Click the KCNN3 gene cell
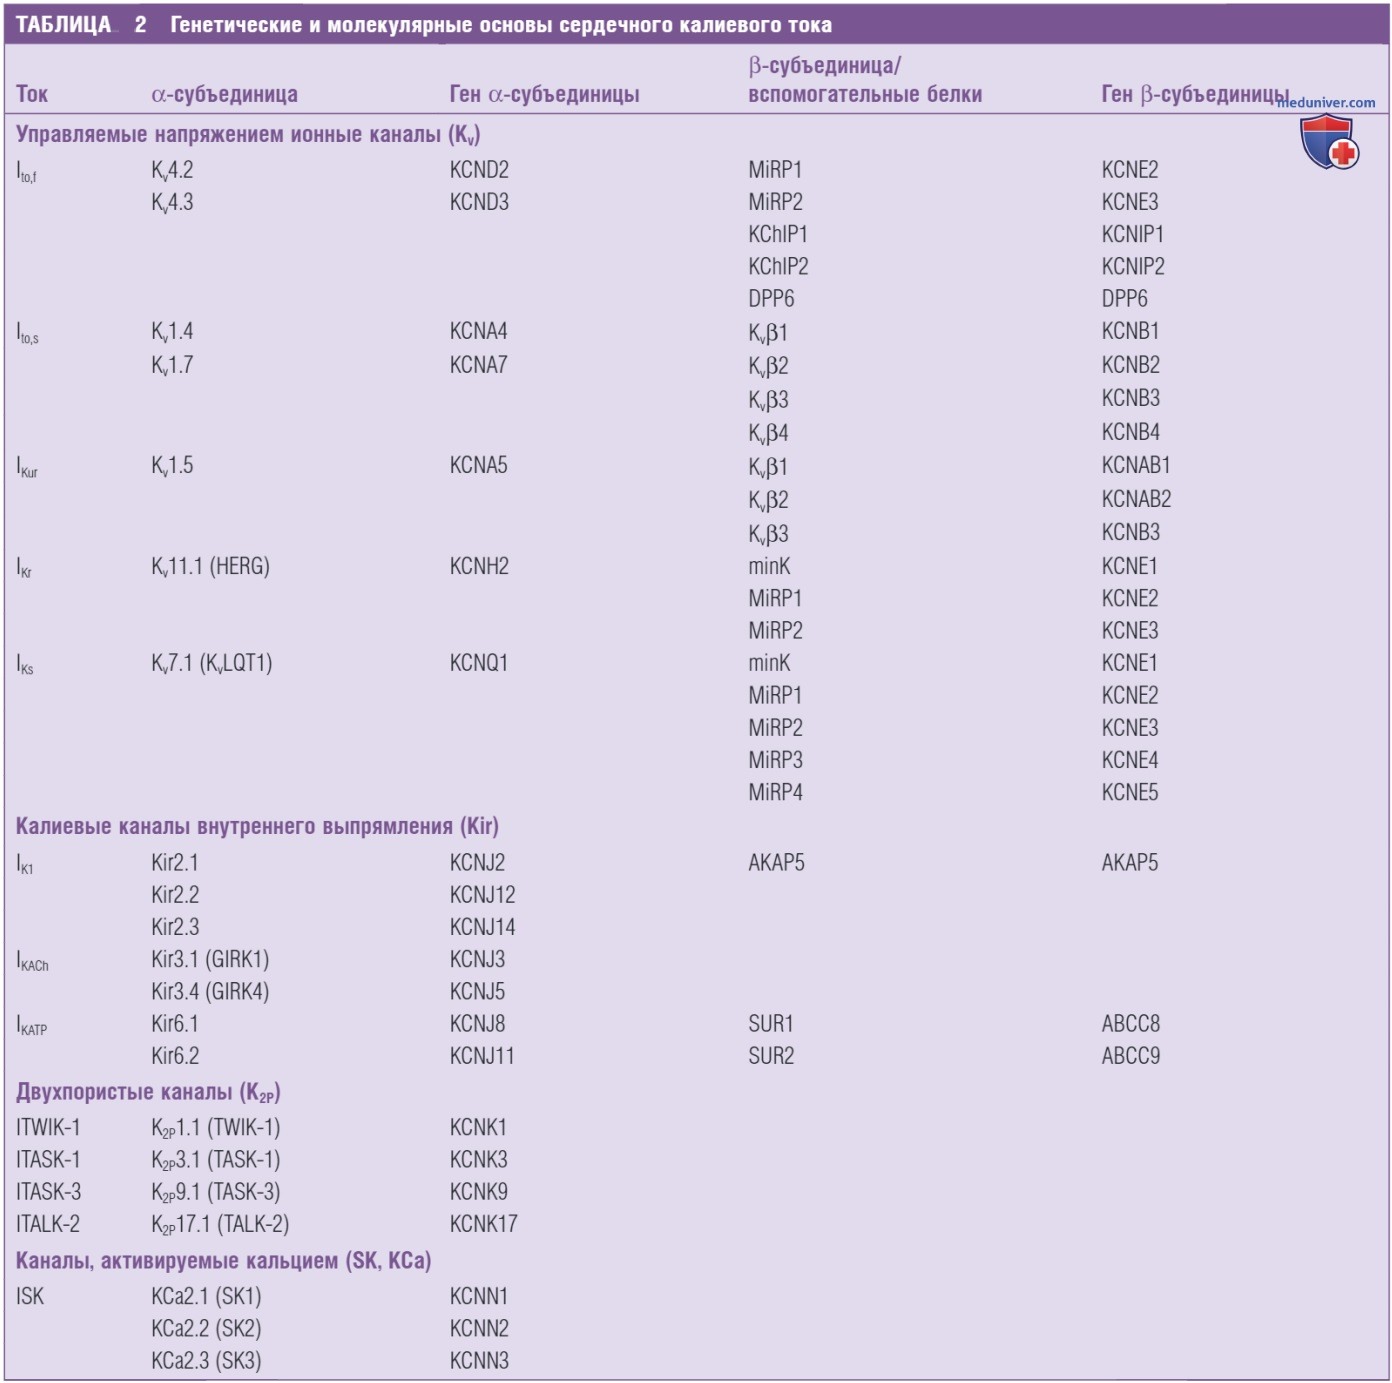This screenshot has height=1383, width=1392. (479, 1360)
